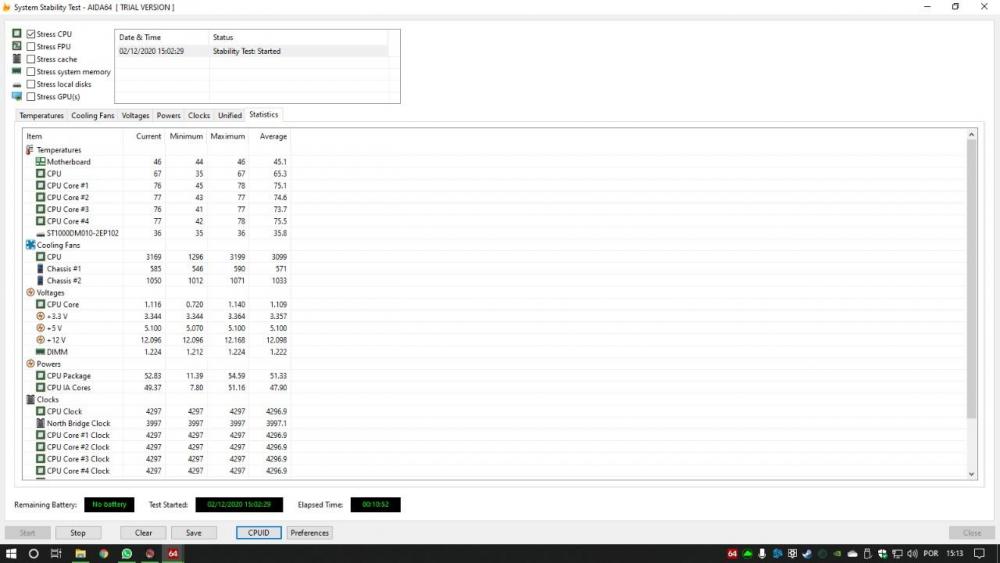Open the Cooling Fans tab
This screenshot has height=563, width=1000.
point(92,115)
